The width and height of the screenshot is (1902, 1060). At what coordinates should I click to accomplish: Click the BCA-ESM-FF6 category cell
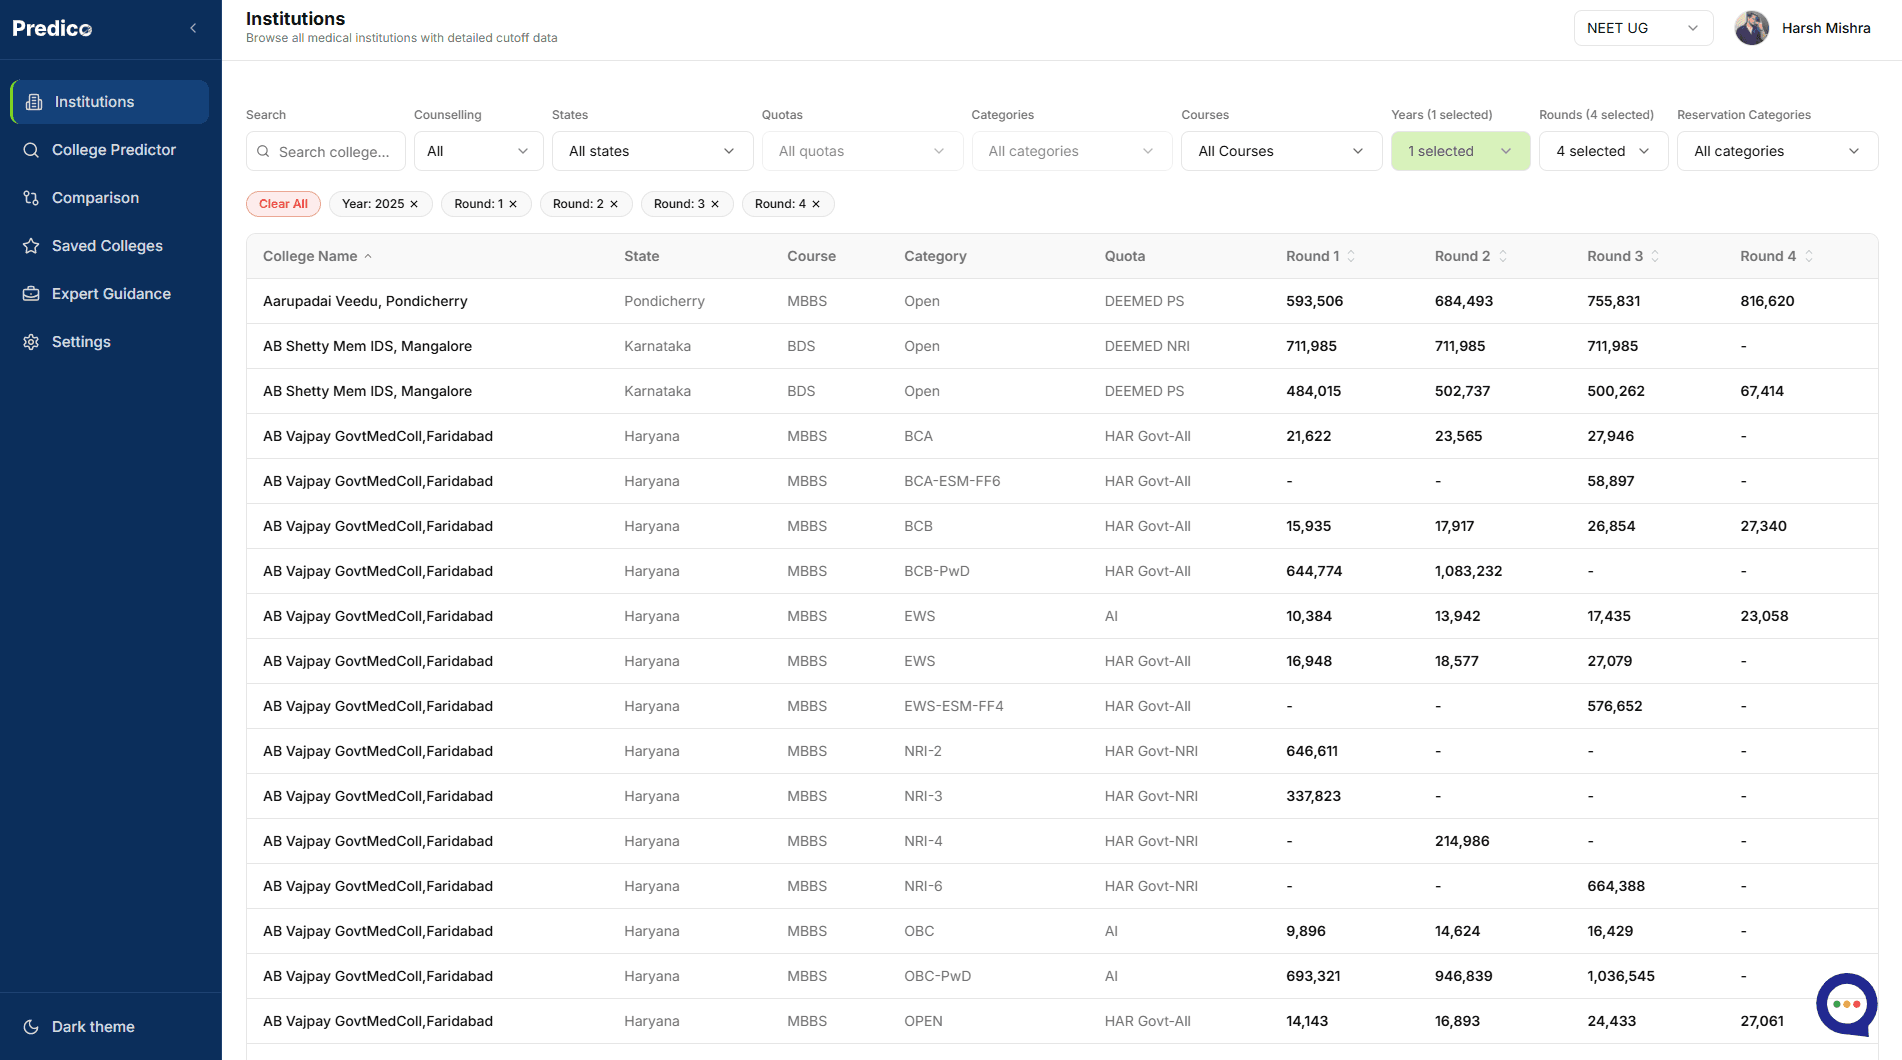tap(952, 481)
